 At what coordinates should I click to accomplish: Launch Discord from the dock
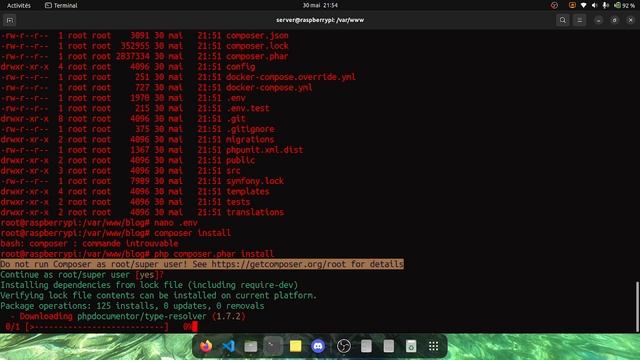(x=318, y=346)
